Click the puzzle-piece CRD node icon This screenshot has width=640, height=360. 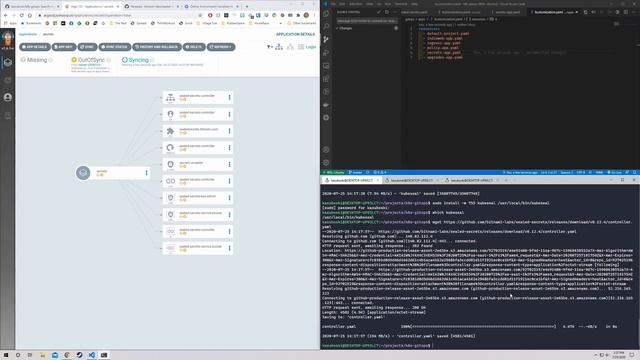[170, 131]
